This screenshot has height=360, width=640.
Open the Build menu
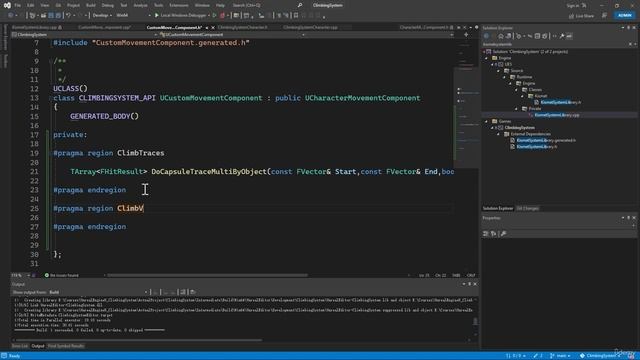(x=91, y=5)
